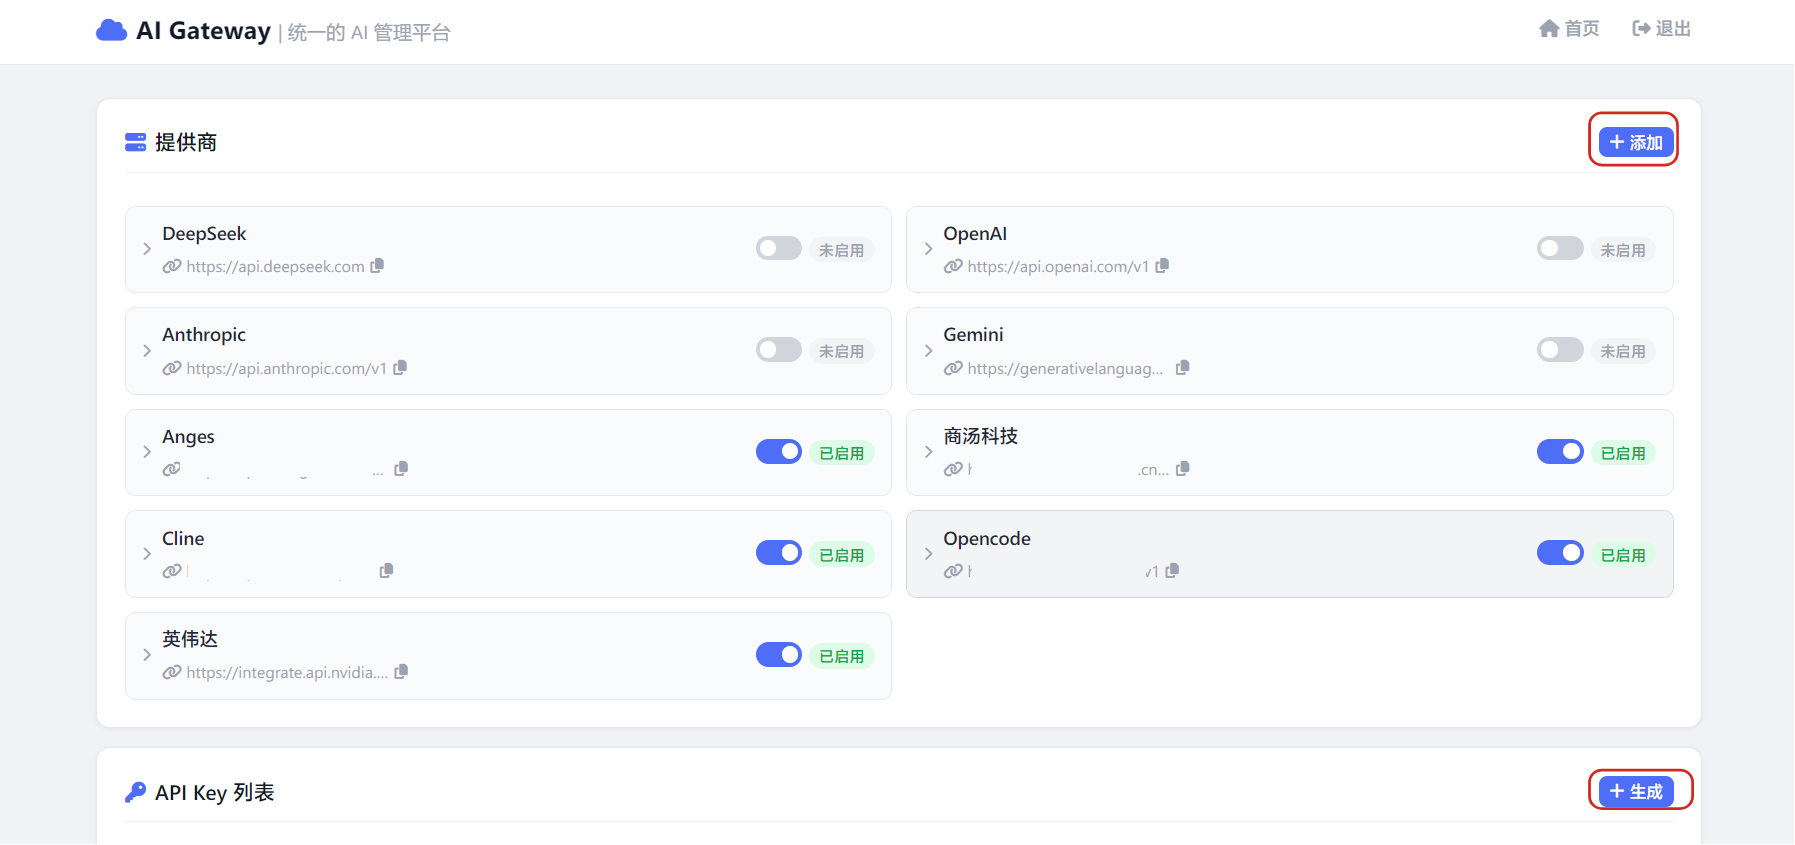Click link icon under Opencode

tap(953, 572)
